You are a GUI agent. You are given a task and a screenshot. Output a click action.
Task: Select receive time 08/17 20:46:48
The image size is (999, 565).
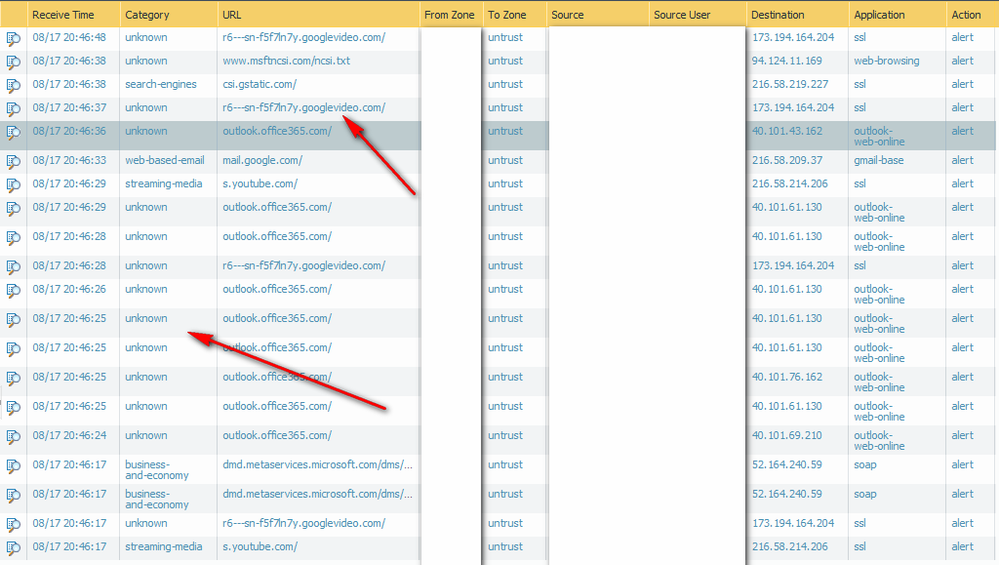click(69, 37)
